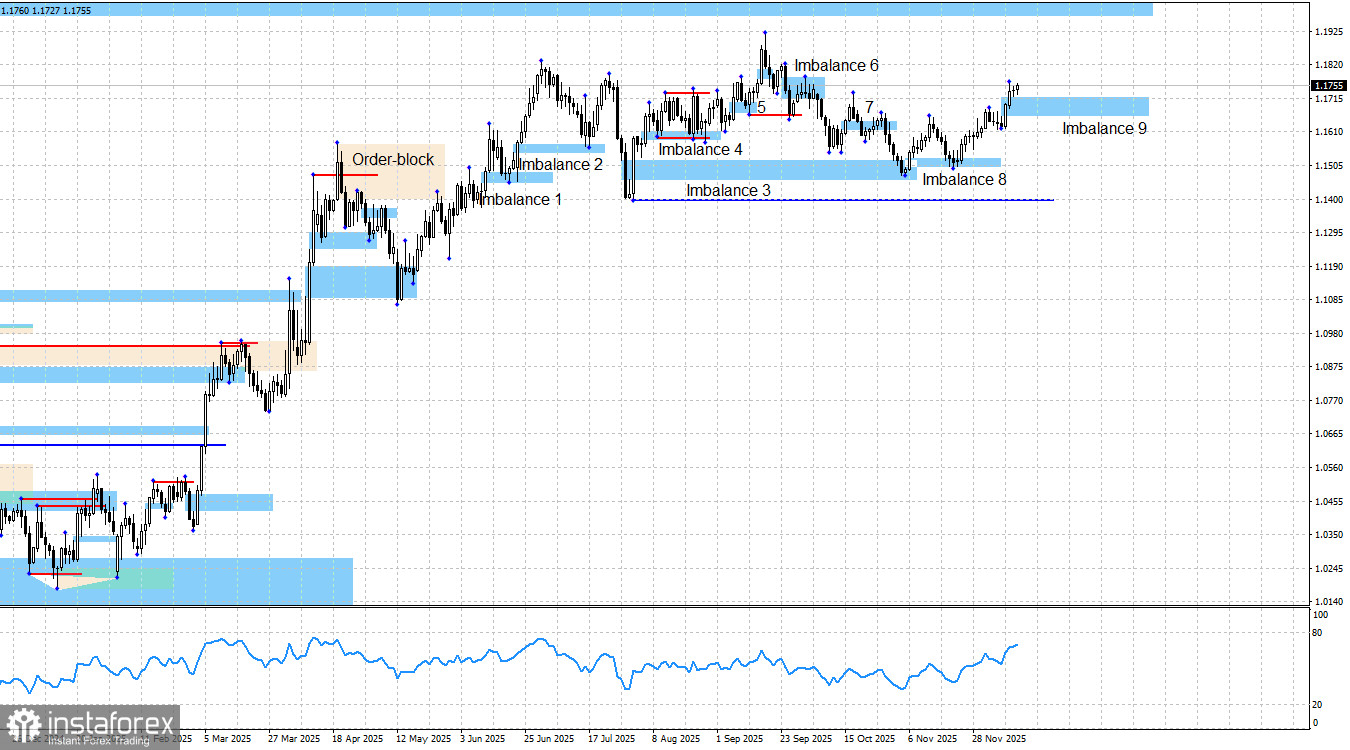Click the "Imbalance 1" label
Viewport: 1350px width, 750px height.
[520, 199]
